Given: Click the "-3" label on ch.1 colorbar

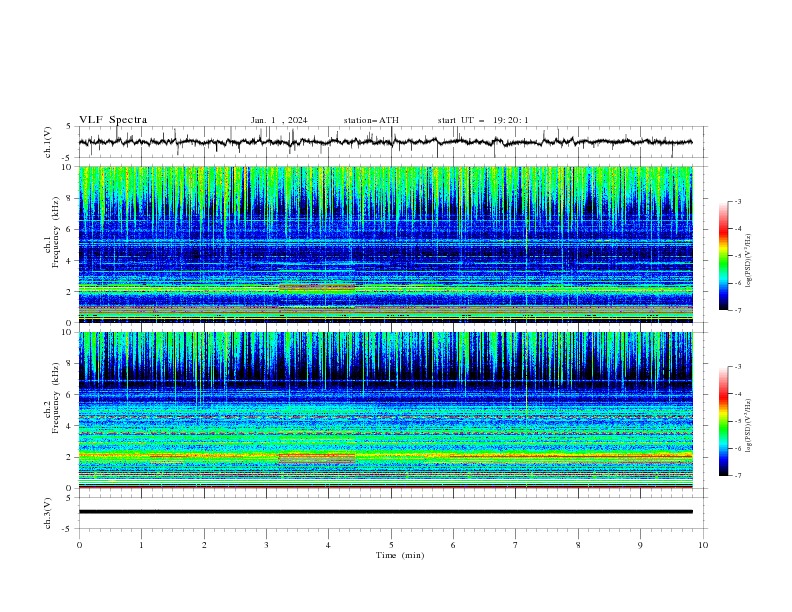Looking at the screenshot, I should [737, 201].
